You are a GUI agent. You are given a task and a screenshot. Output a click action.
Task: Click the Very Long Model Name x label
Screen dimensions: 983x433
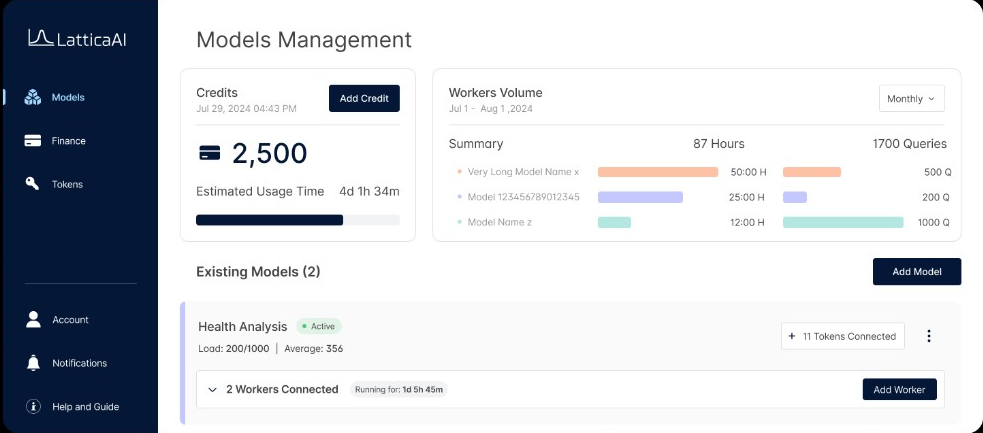tap(523, 172)
